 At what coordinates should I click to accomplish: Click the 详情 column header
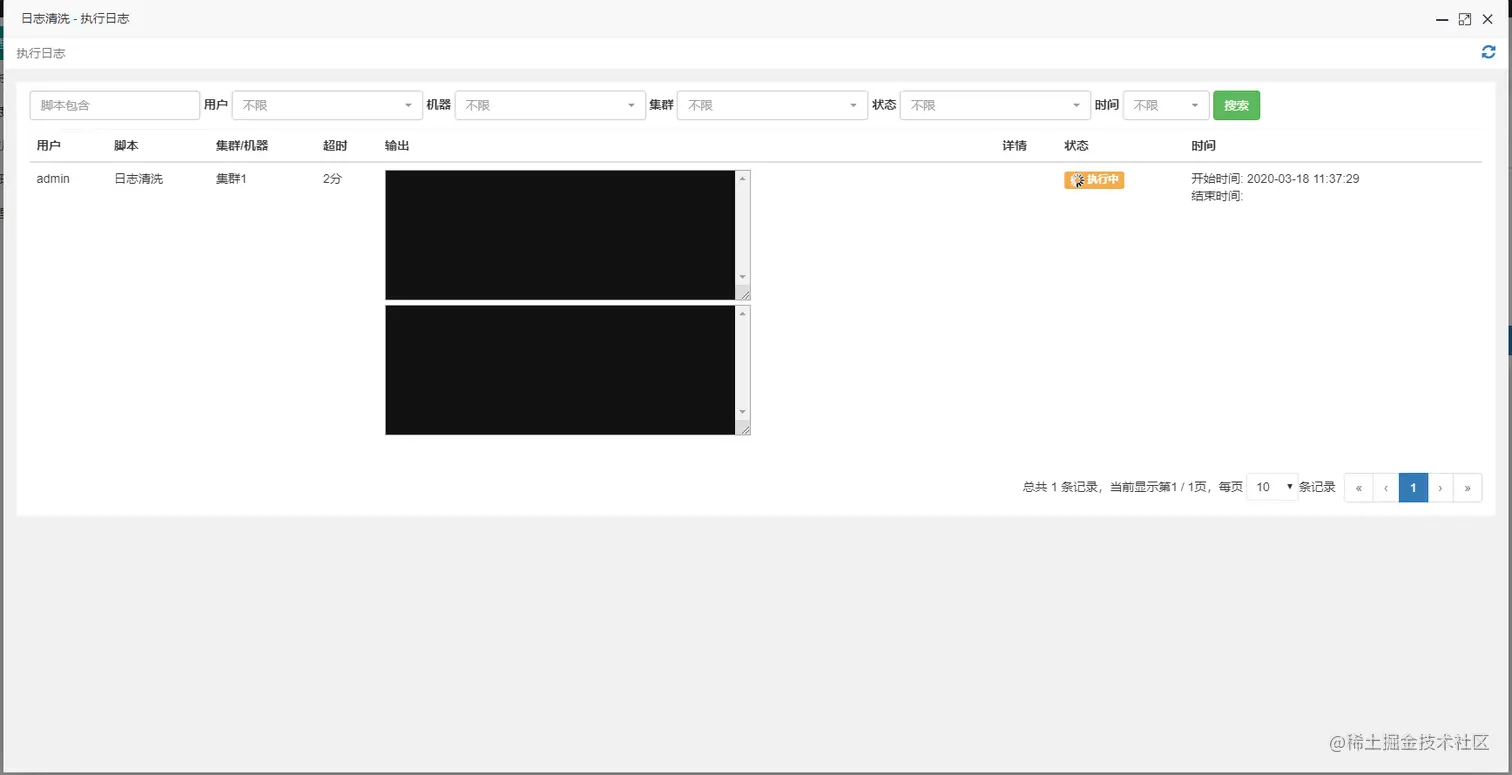[1014, 146]
